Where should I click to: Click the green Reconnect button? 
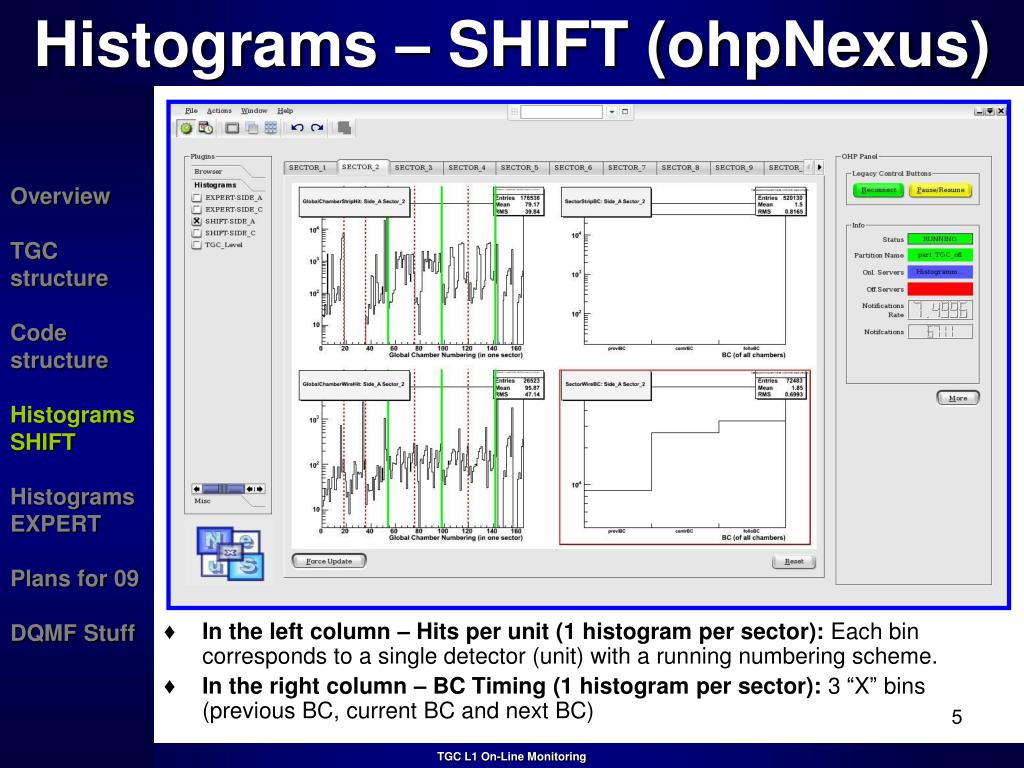click(878, 190)
